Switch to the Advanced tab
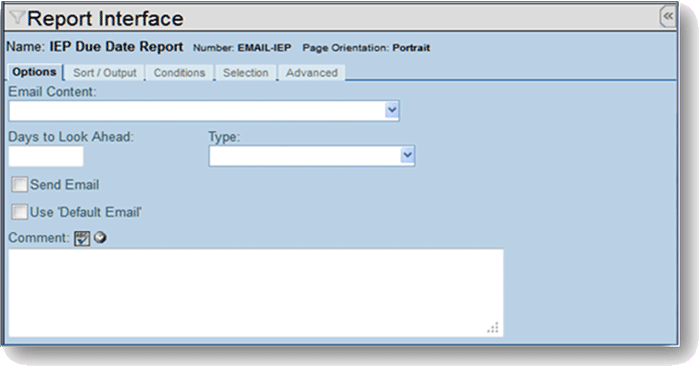700x368 pixels. pyautogui.click(x=312, y=73)
